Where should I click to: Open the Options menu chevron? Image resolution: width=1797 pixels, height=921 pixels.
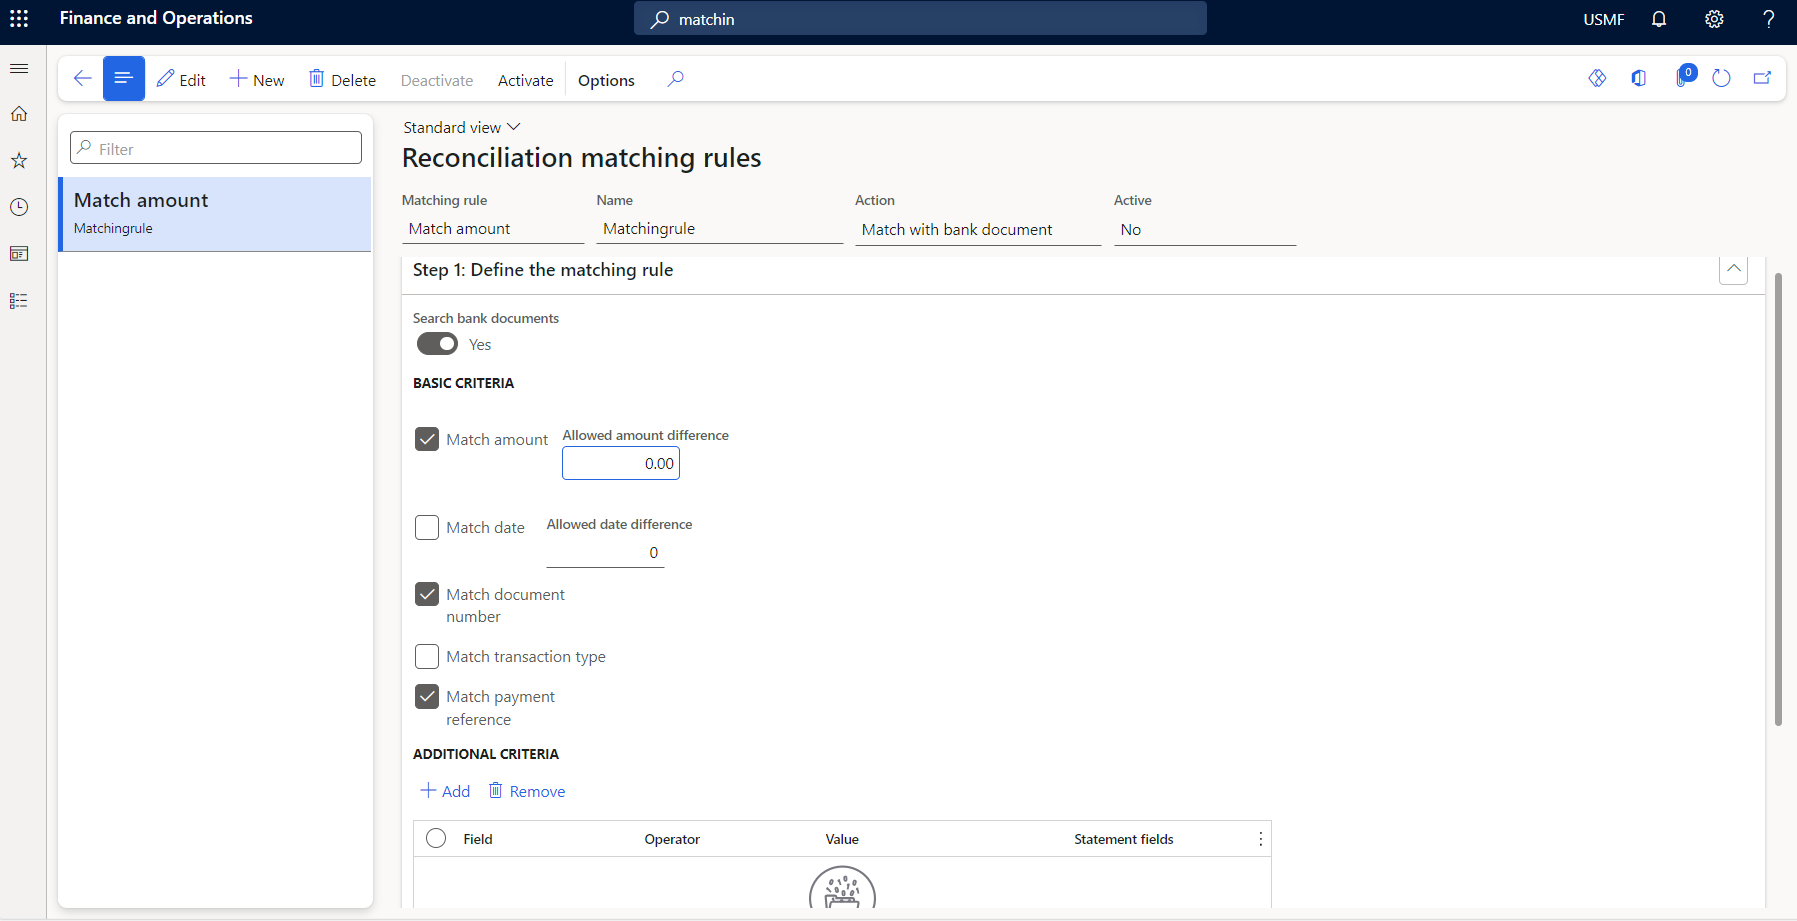(x=606, y=80)
